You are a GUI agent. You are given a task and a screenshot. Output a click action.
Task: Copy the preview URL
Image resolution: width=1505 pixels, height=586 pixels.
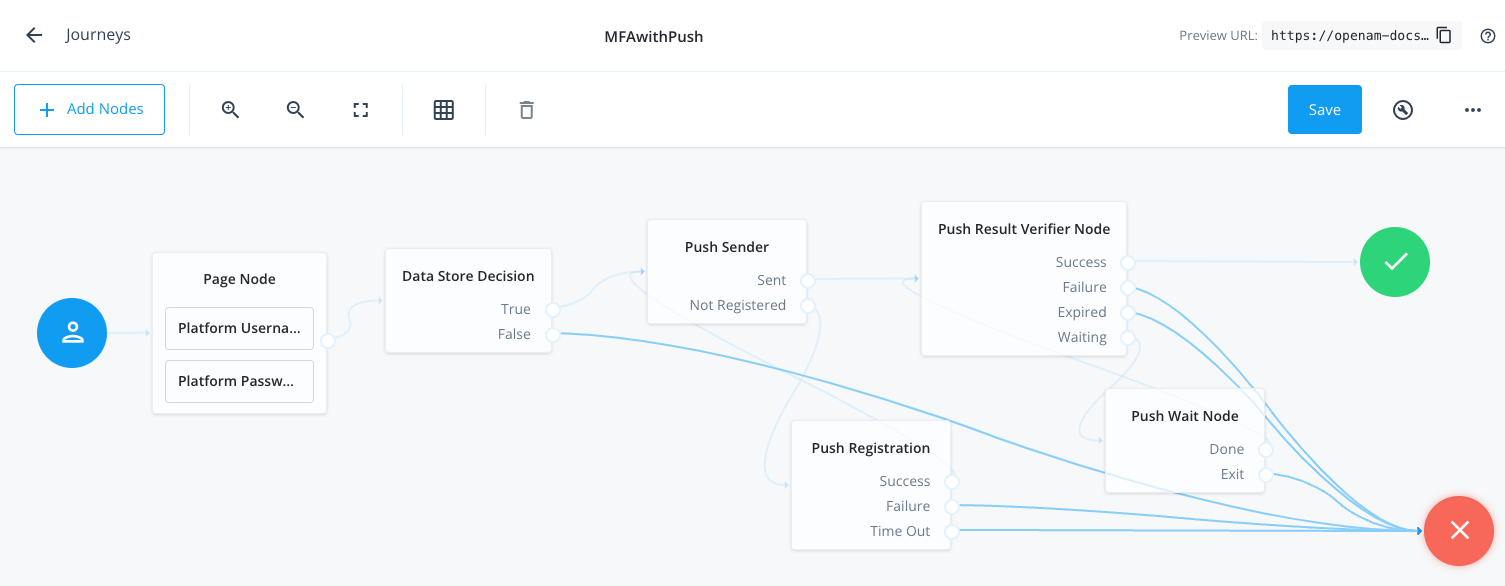pyautogui.click(x=1443, y=34)
